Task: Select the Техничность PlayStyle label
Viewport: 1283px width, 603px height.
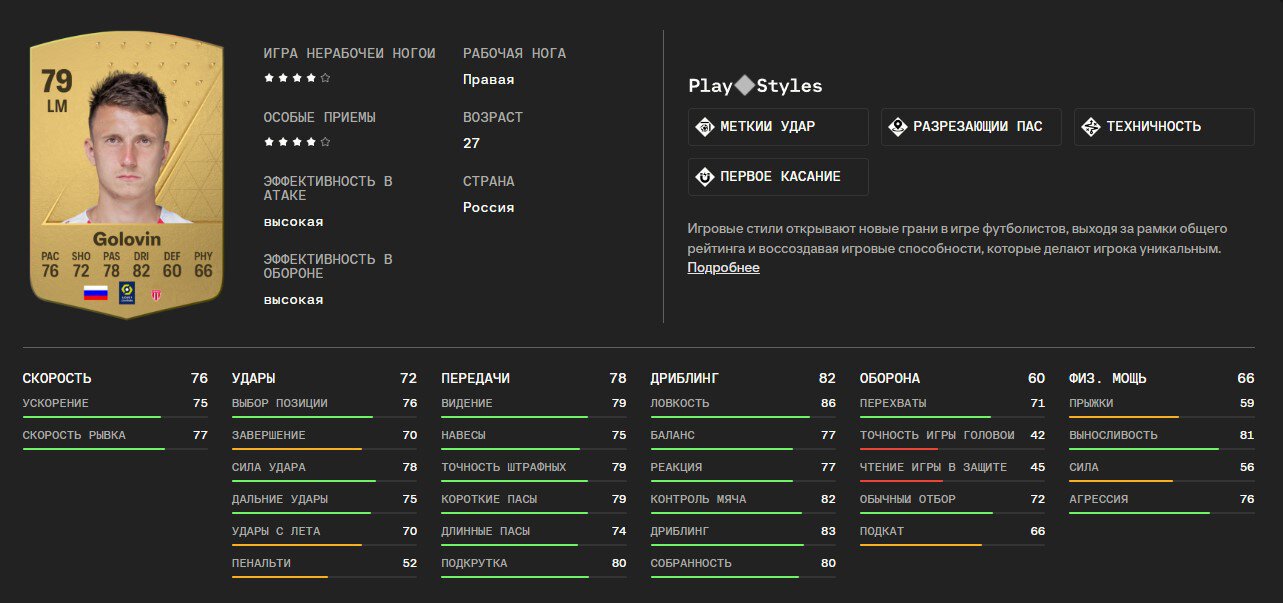Action: [1154, 127]
